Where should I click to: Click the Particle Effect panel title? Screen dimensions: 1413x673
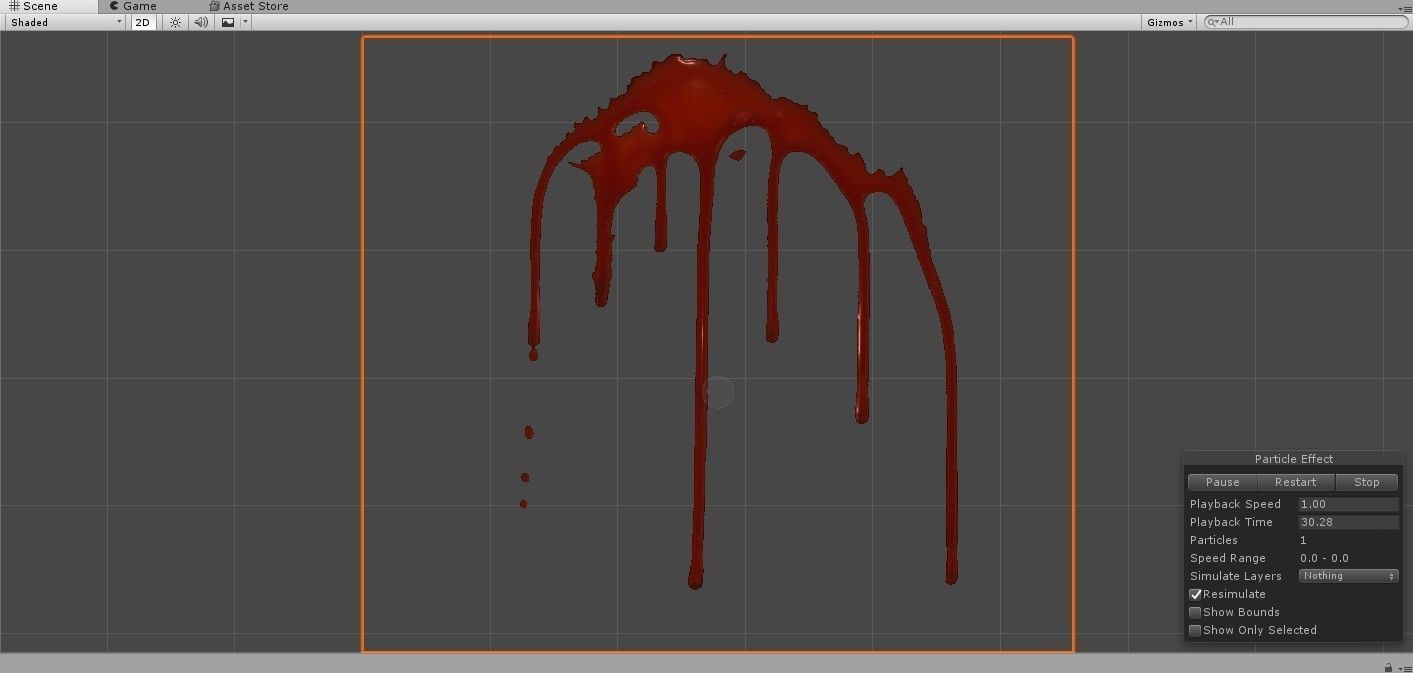click(1294, 459)
